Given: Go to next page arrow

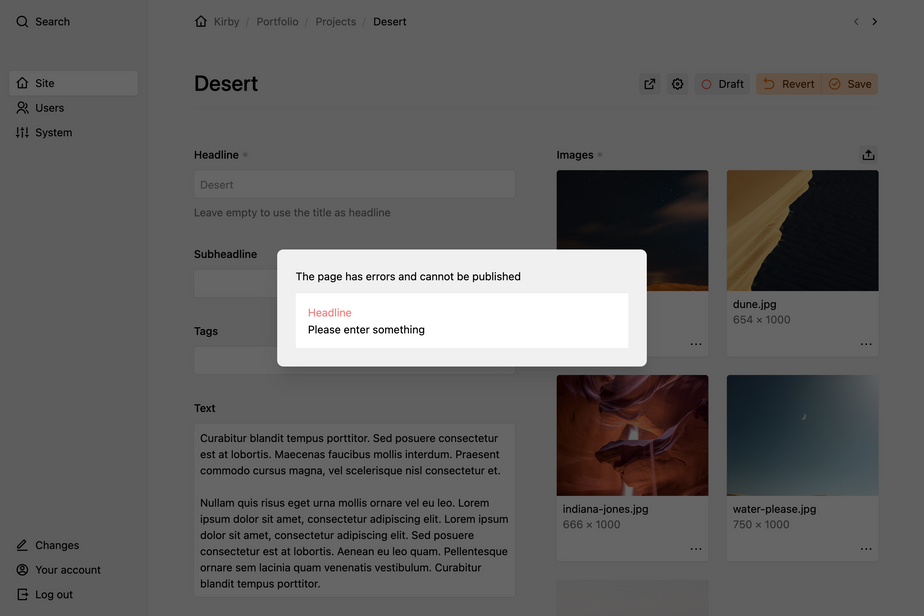Looking at the screenshot, I should coord(875,21).
